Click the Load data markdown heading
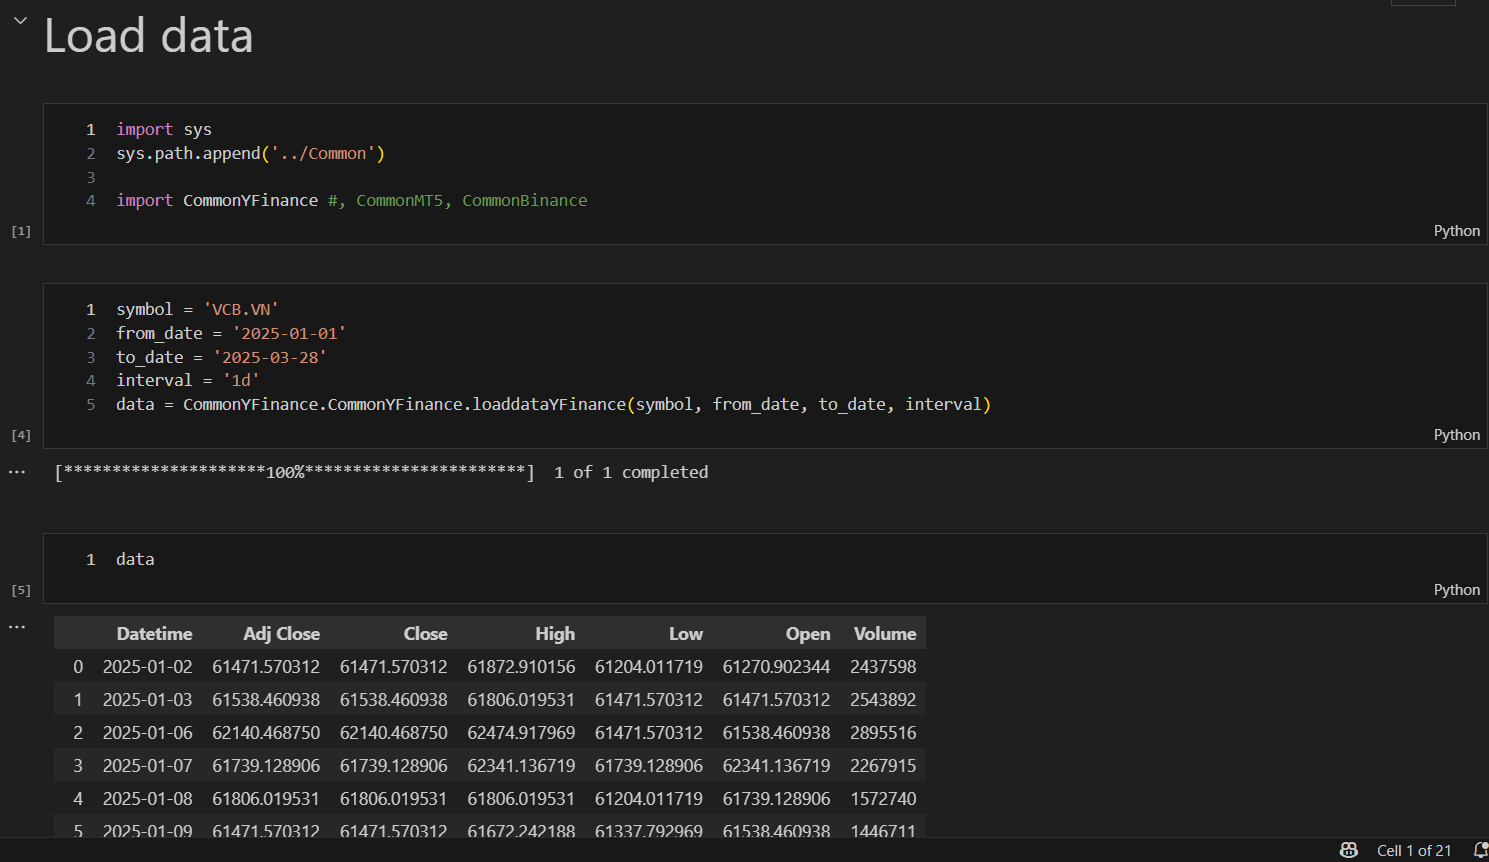Viewport: 1489px width, 862px height. 148,36
